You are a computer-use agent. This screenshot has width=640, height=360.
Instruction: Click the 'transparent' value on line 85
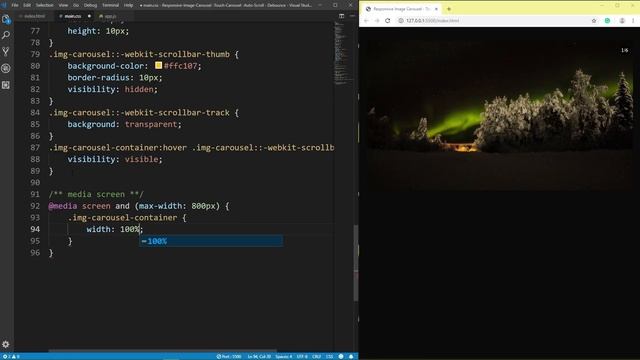[x=151, y=124]
